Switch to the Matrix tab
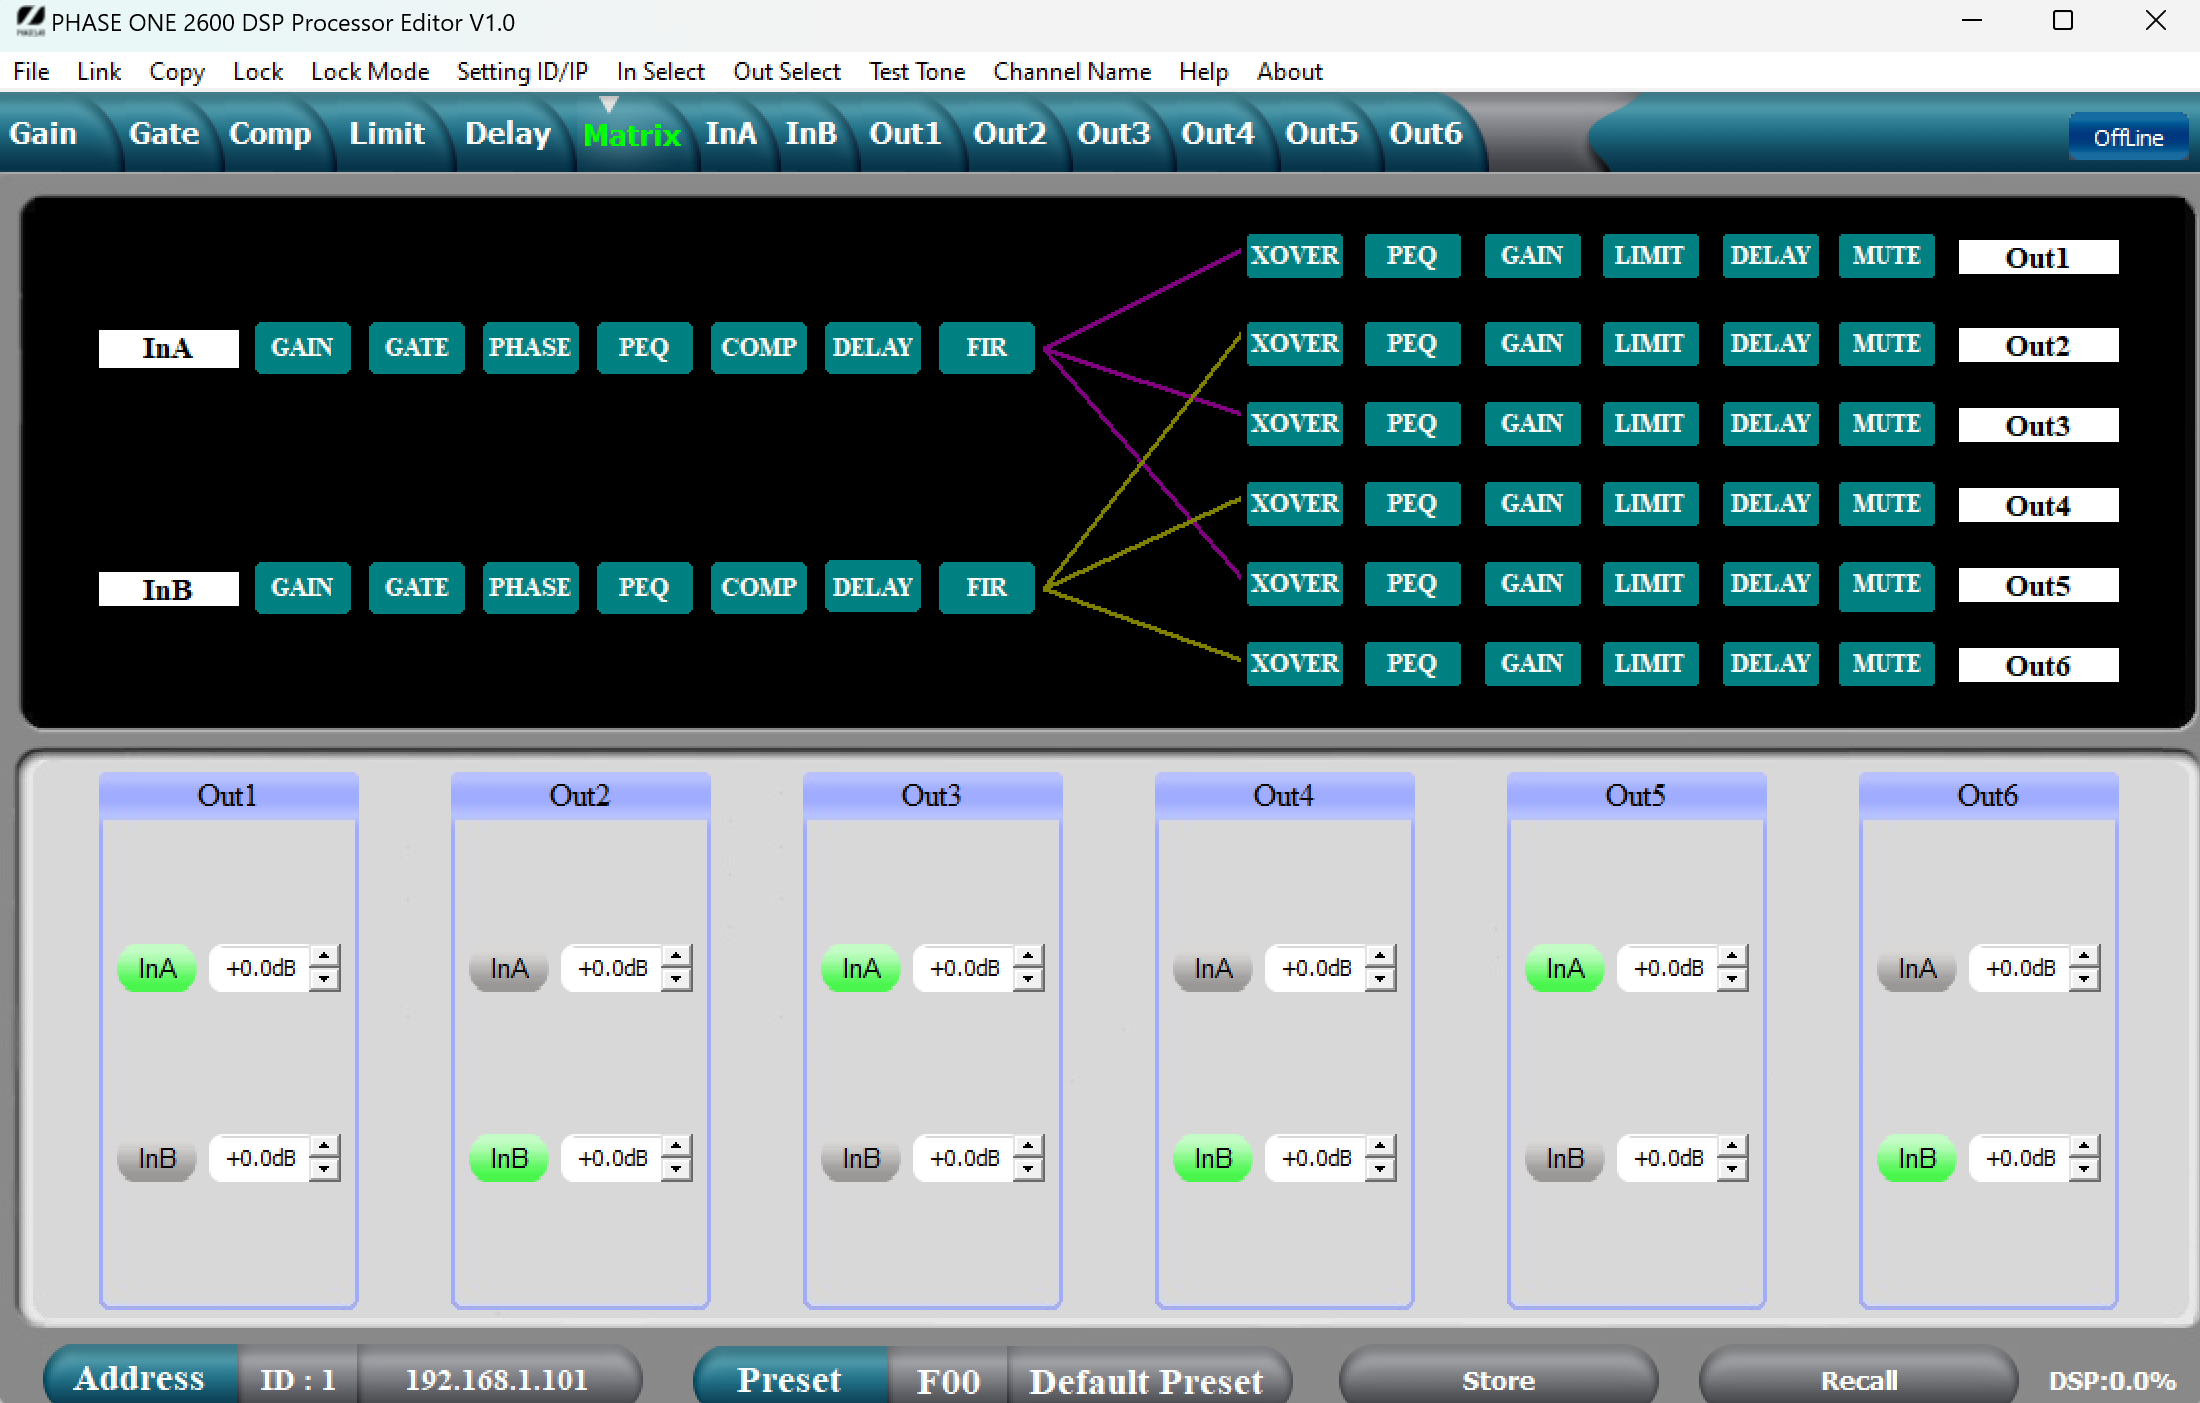This screenshot has width=2200, height=1403. 632,134
